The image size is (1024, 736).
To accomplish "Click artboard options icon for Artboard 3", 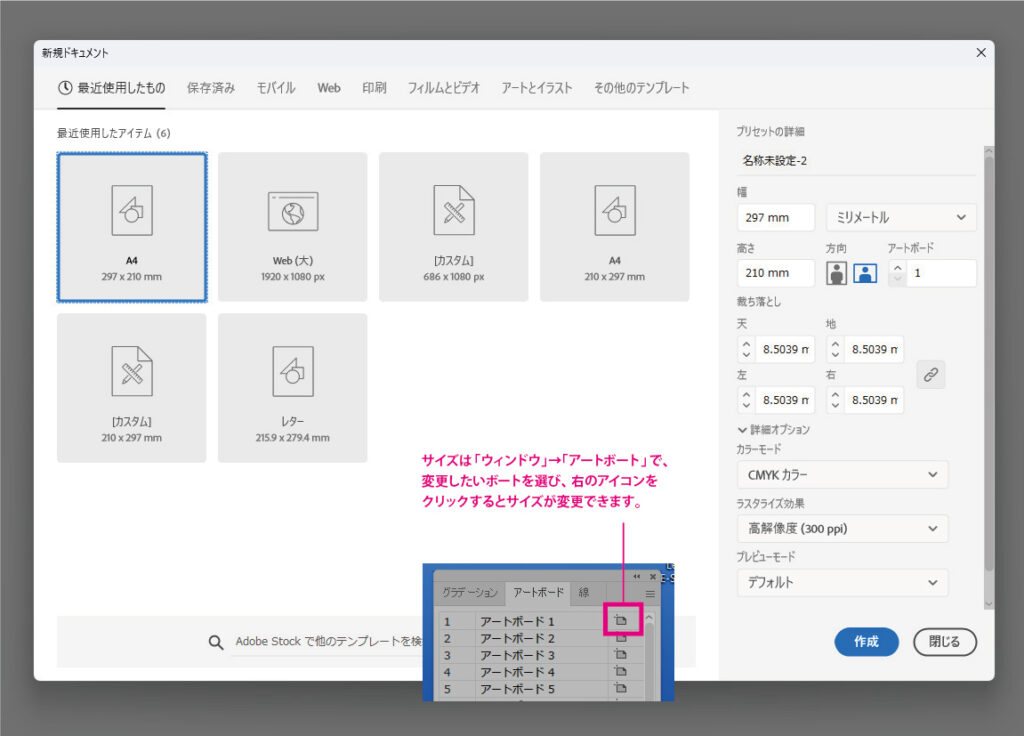I will coord(620,655).
